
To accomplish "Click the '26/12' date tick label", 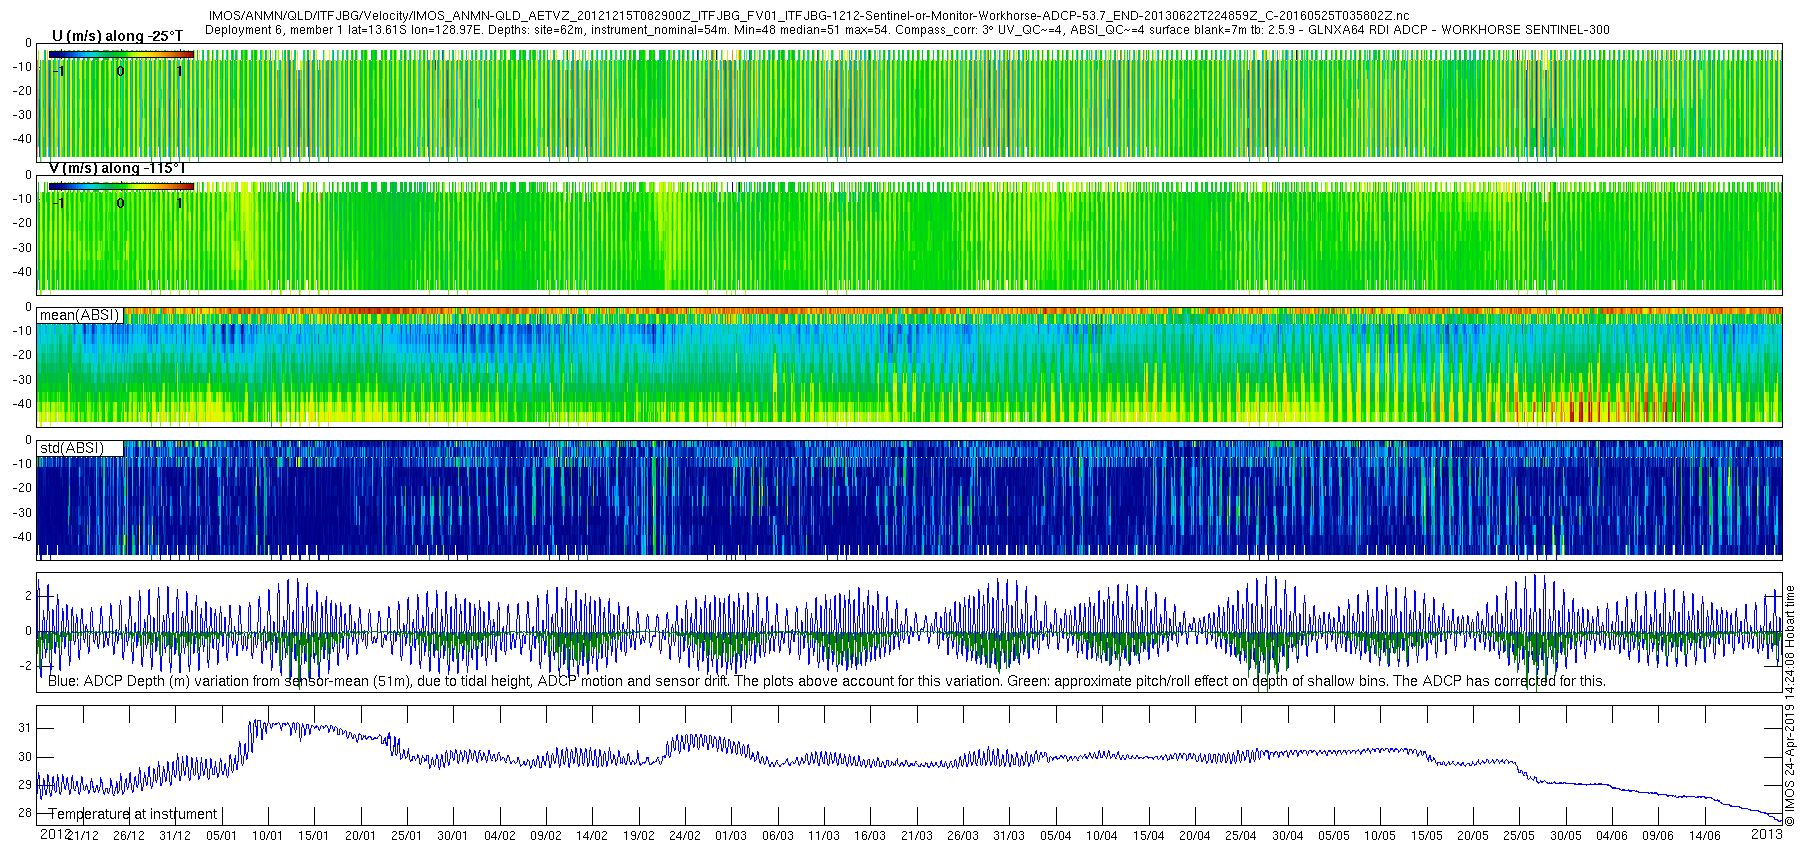I will pos(129,836).
